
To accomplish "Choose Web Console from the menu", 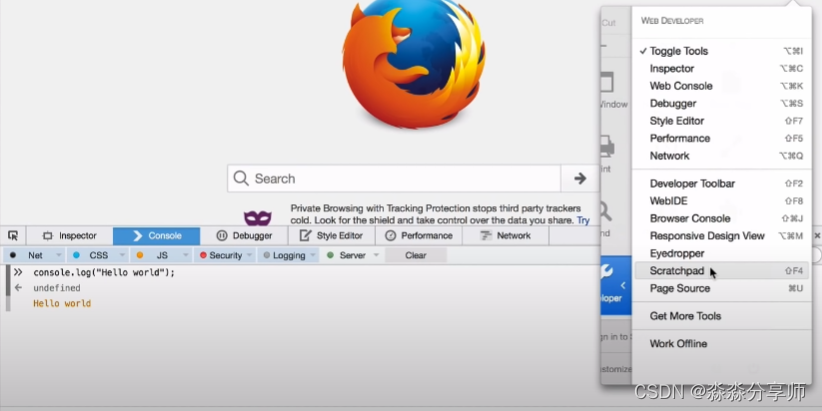I will click(721, 86).
